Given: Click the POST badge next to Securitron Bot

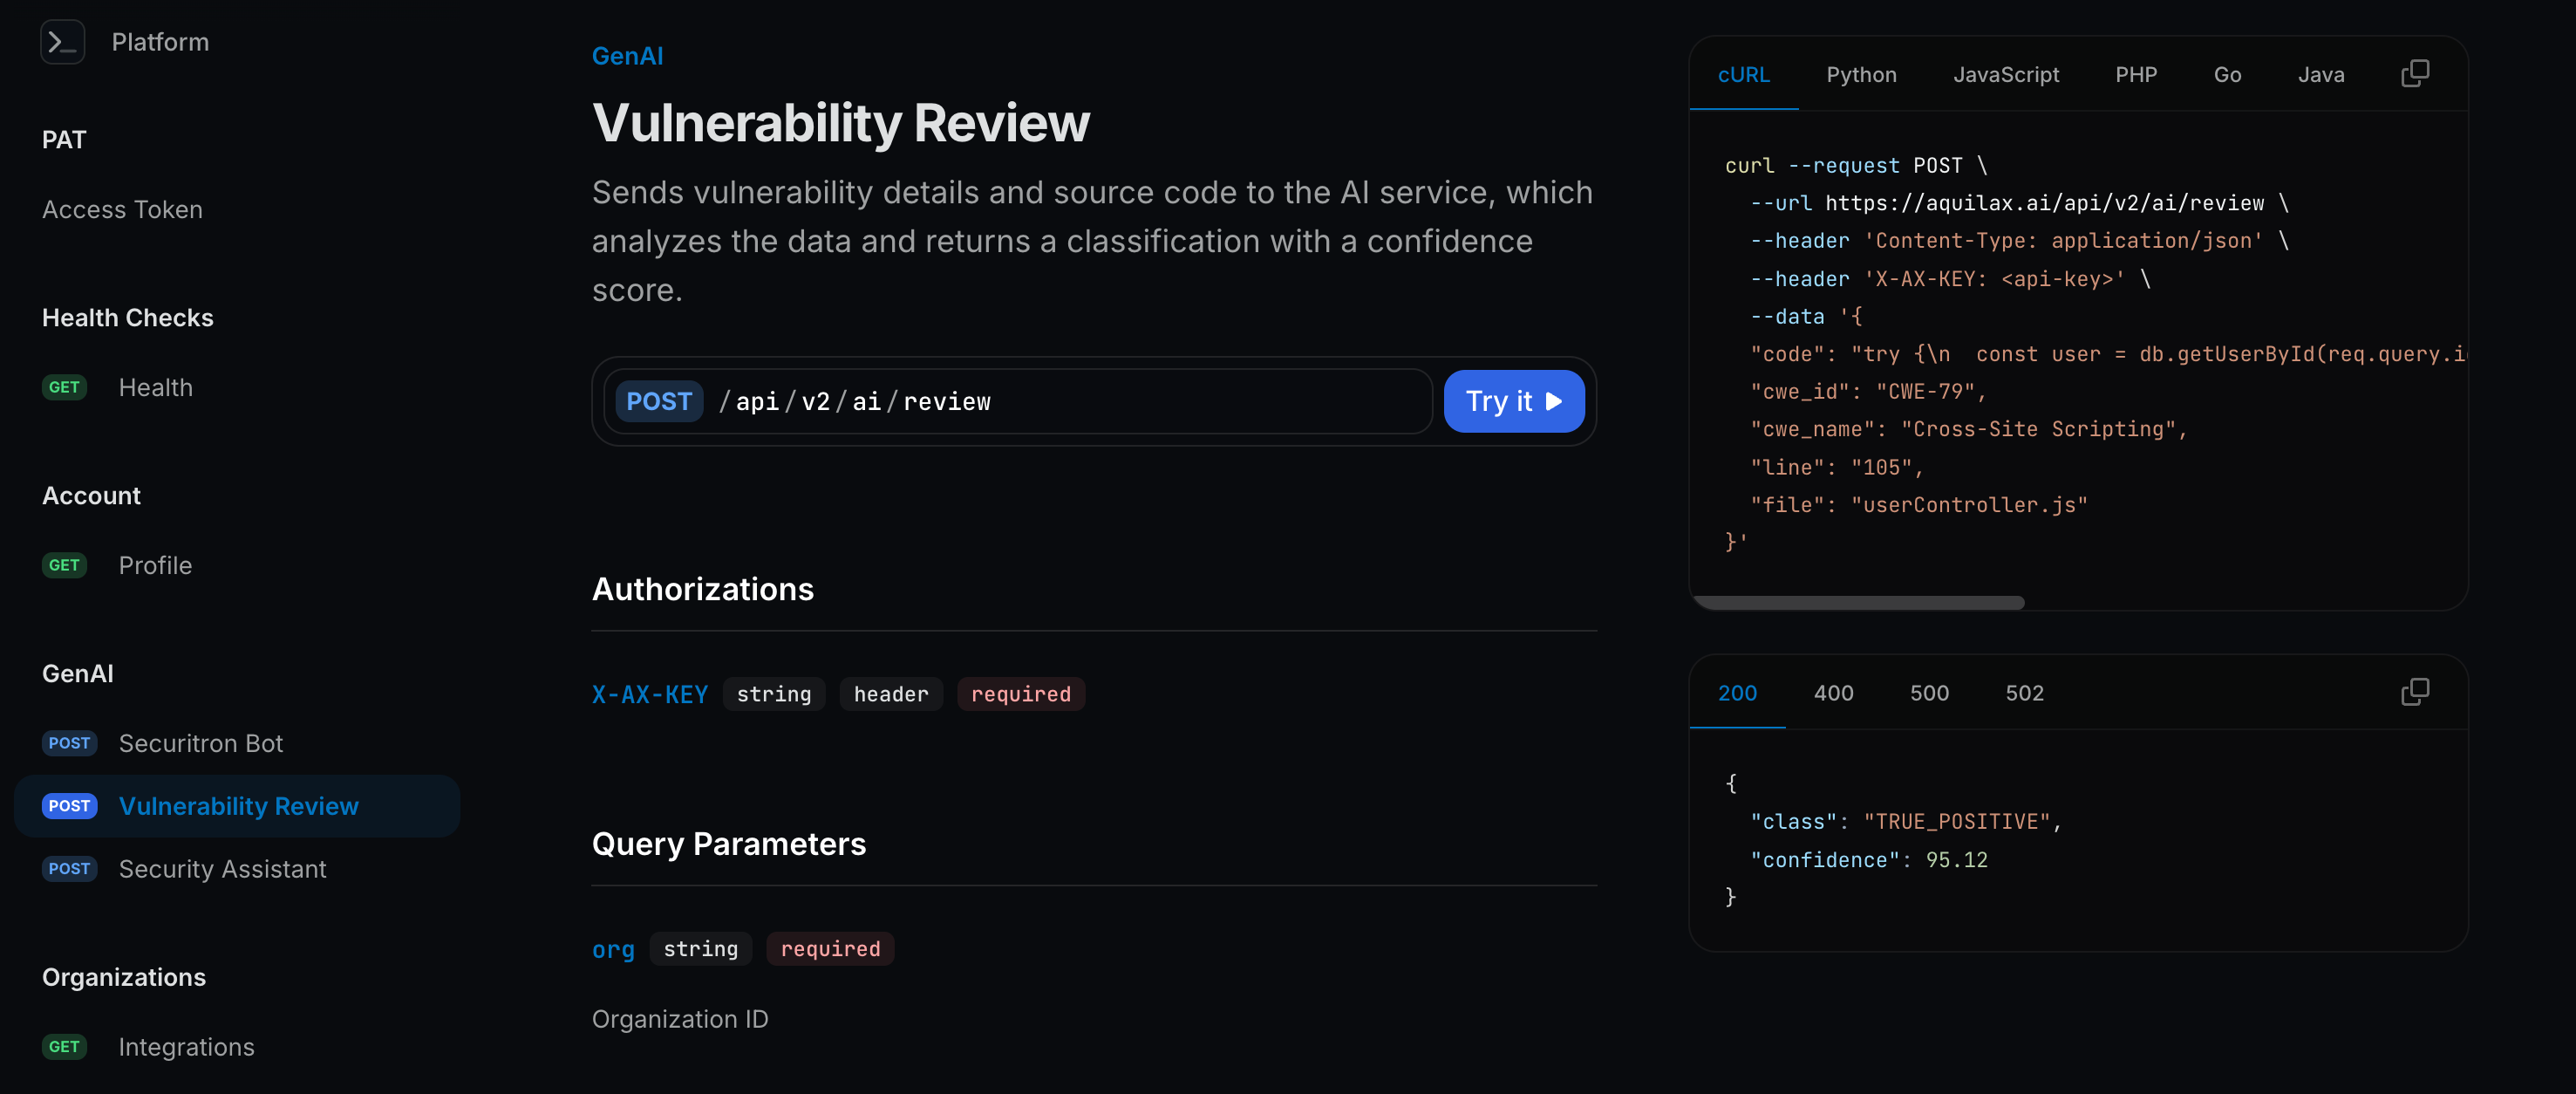Looking at the screenshot, I should coord(69,743).
